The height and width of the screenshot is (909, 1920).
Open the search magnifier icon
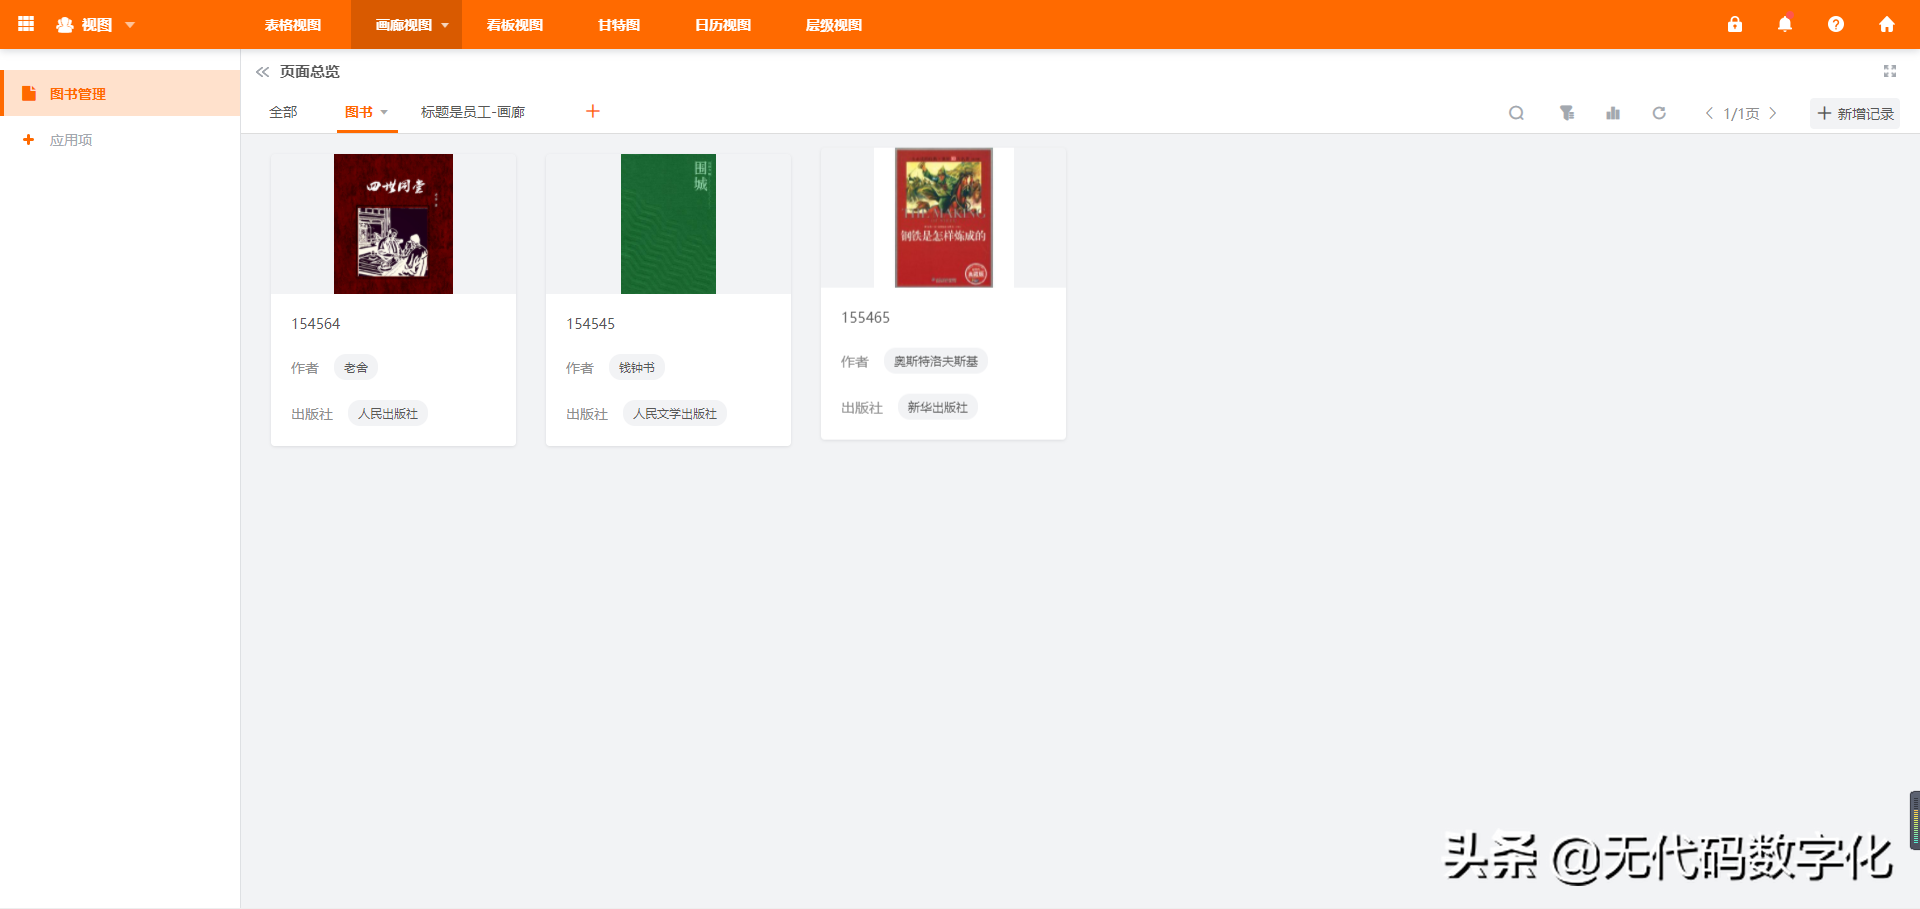(1517, 113)
